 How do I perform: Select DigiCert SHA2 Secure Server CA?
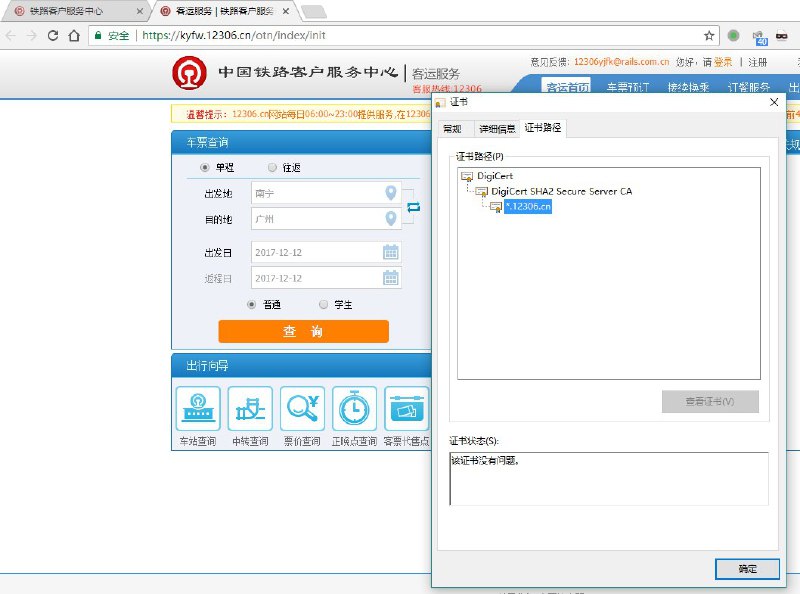click(x=561, y=191)
